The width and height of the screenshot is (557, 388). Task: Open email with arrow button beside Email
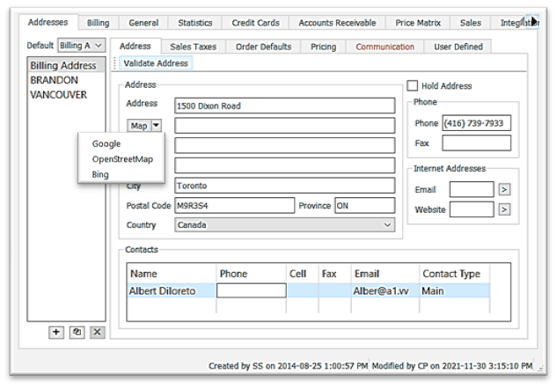tap(504, 189)
